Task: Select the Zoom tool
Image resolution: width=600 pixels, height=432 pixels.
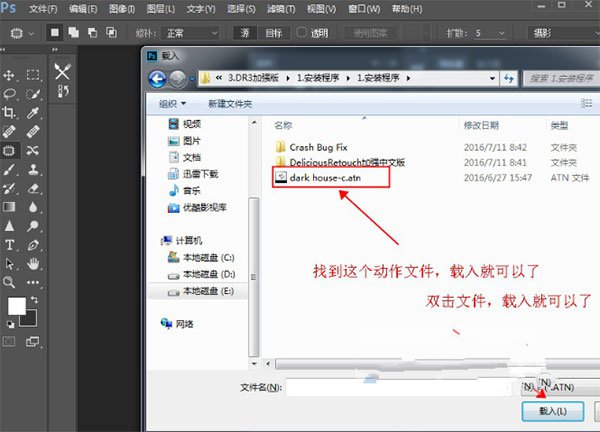Action: pos(9,282)
